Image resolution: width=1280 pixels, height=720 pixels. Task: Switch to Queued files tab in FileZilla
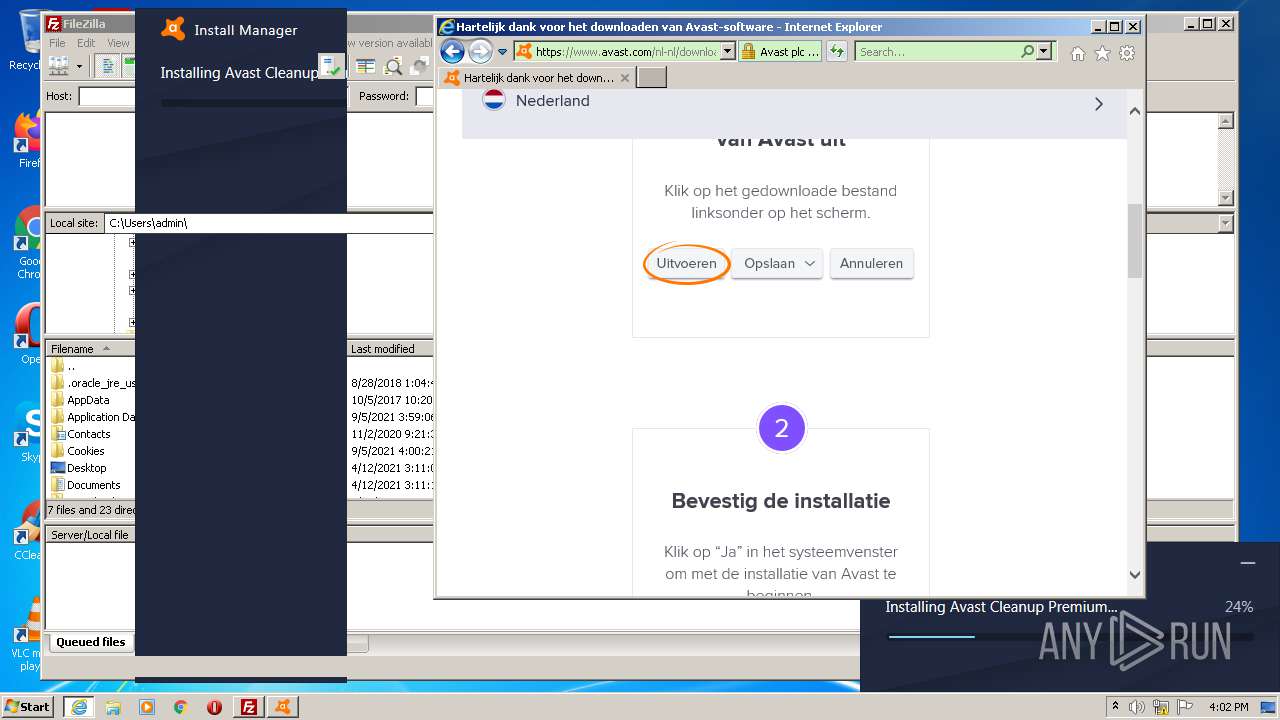91,642
